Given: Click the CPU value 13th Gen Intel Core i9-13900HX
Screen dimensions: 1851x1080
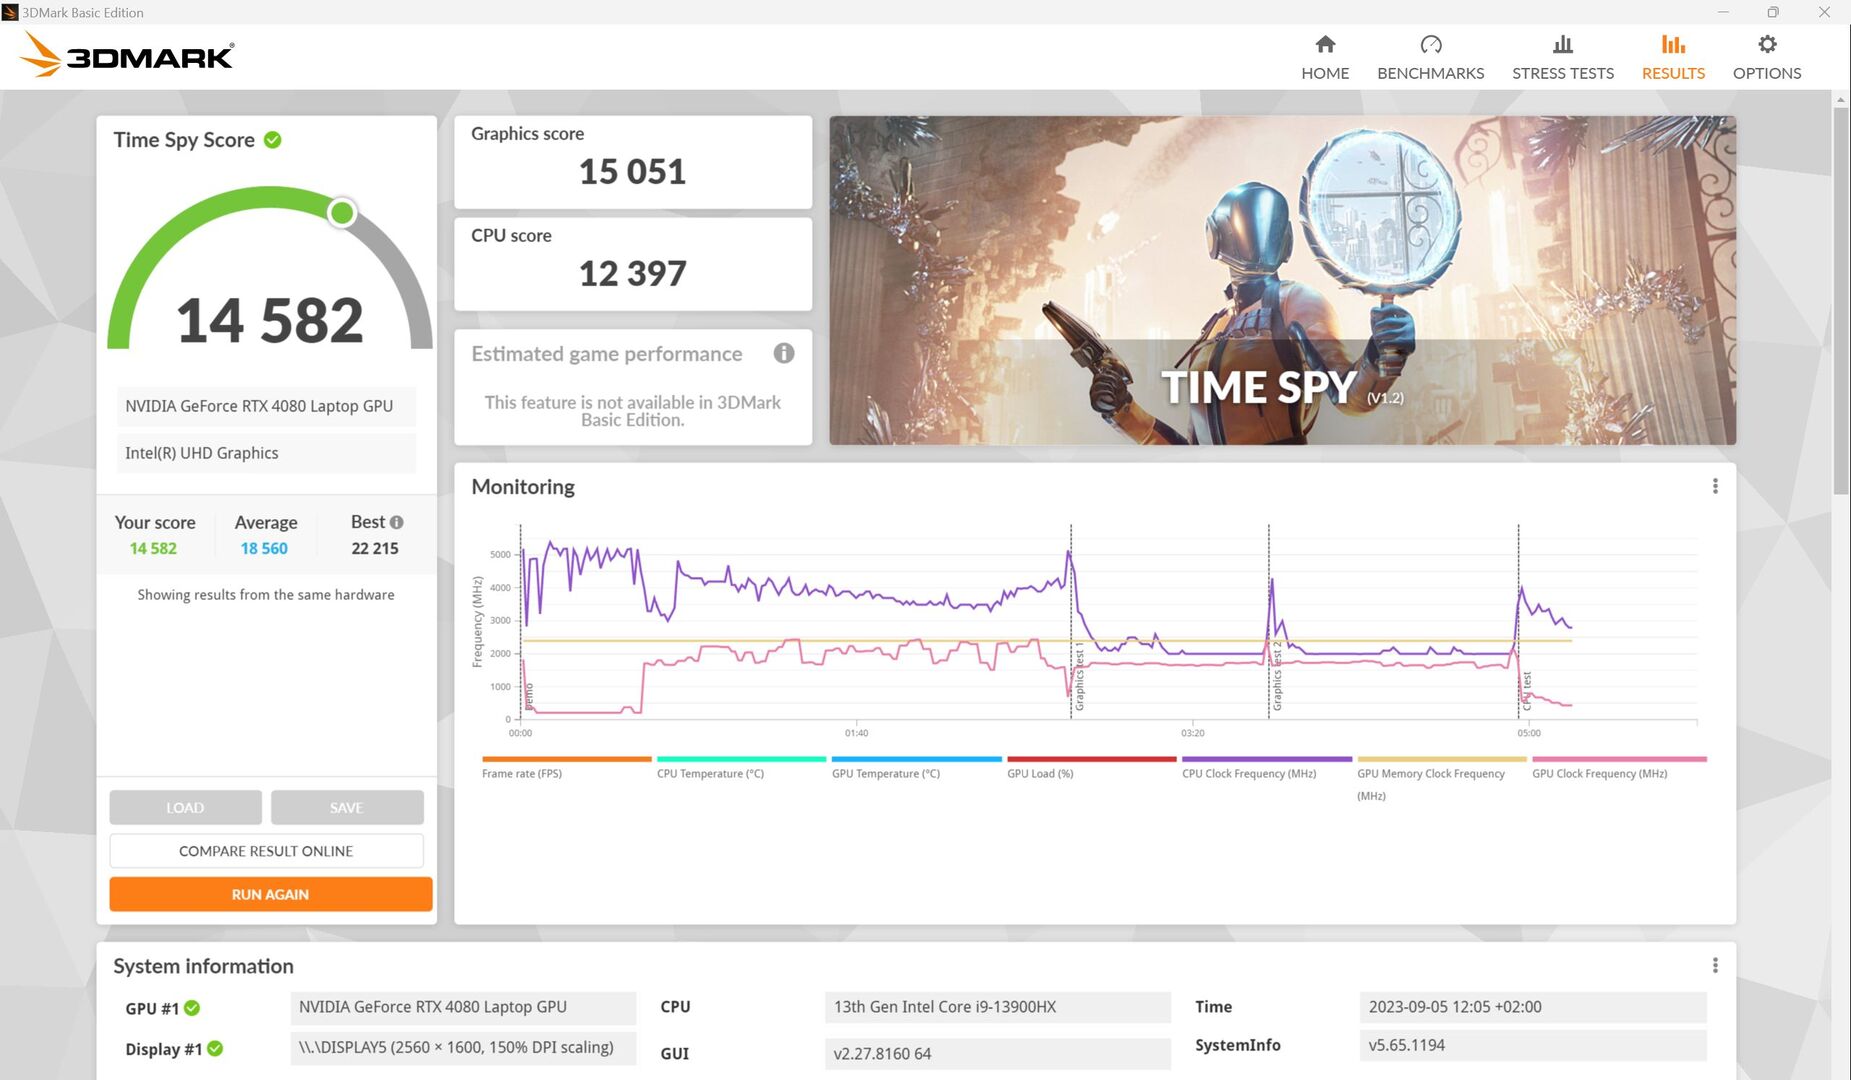Looking at the screenshot, I should 998,1007.
